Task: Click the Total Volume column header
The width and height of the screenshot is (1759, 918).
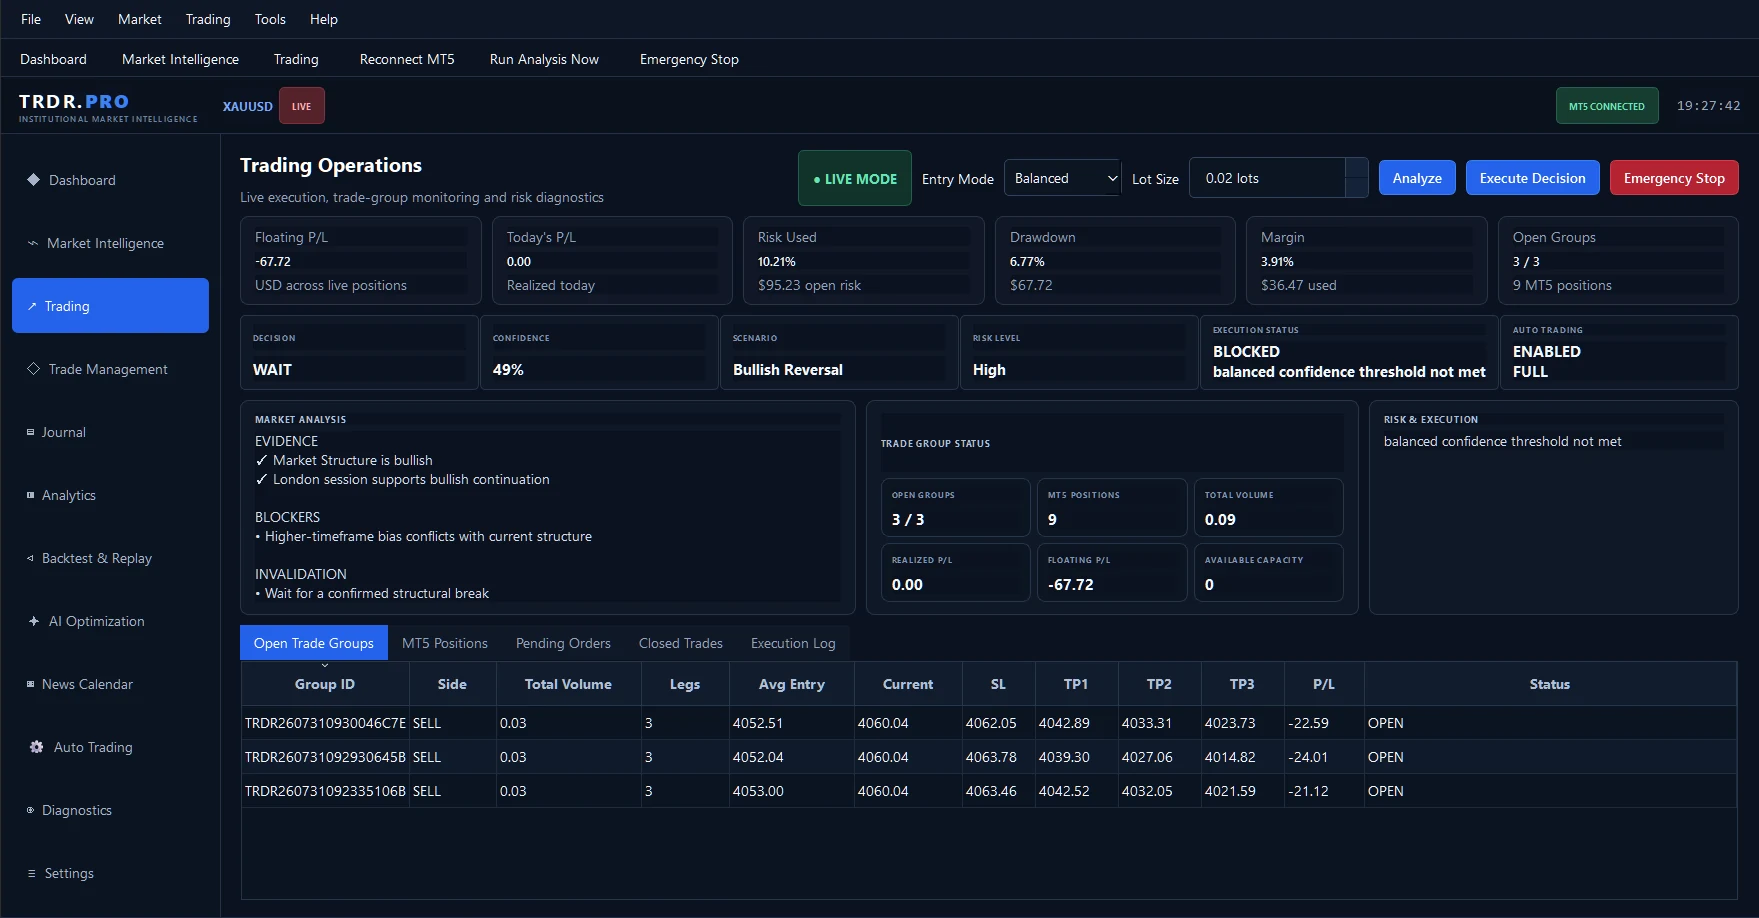Action: coord(568,684)
